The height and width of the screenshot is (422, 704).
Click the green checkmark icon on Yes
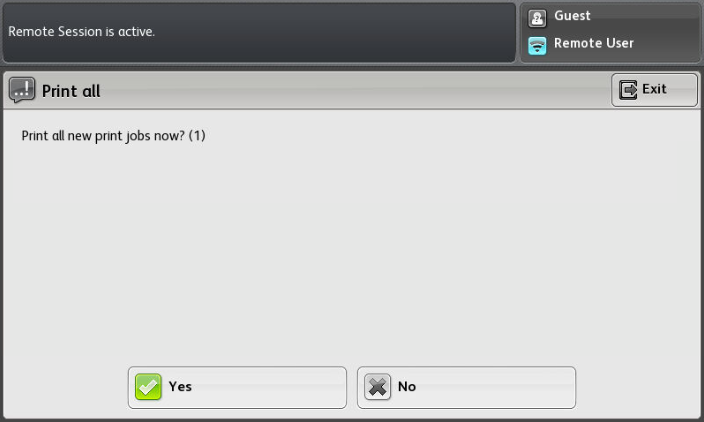click(148, 387)
